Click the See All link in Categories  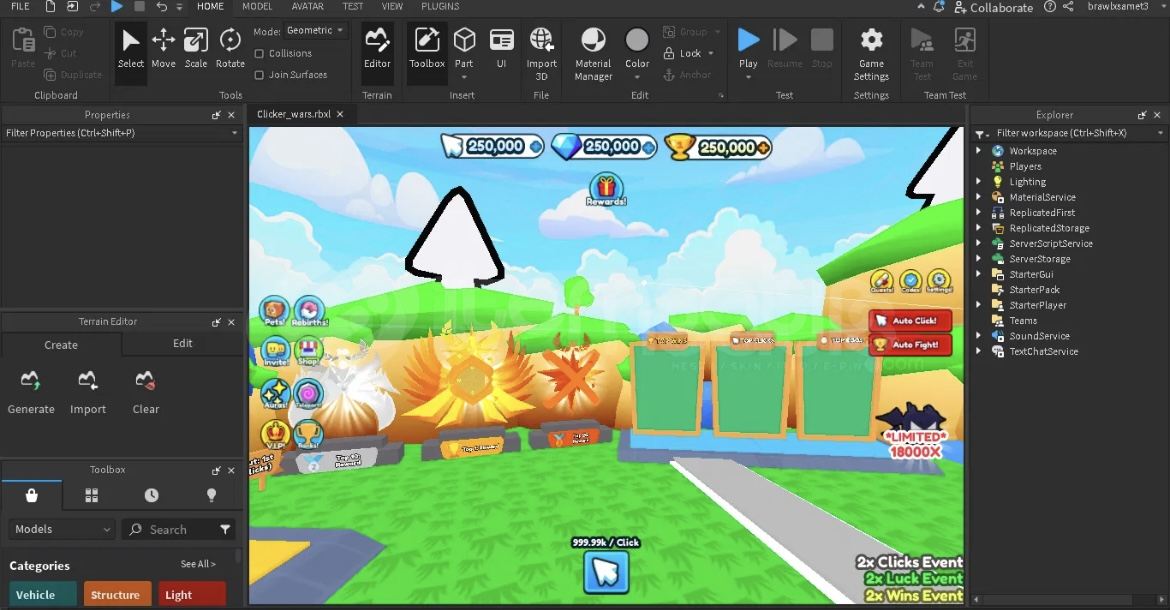(x=197, y=565)
